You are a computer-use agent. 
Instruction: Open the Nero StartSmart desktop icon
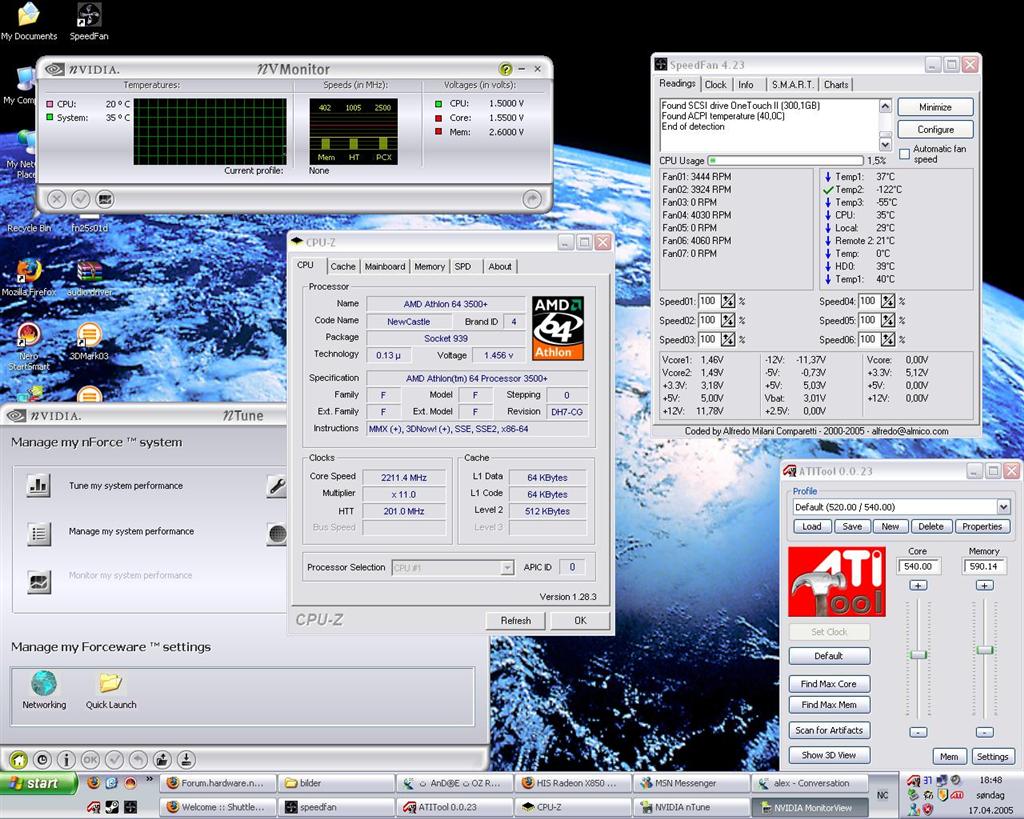click(28, 335)
